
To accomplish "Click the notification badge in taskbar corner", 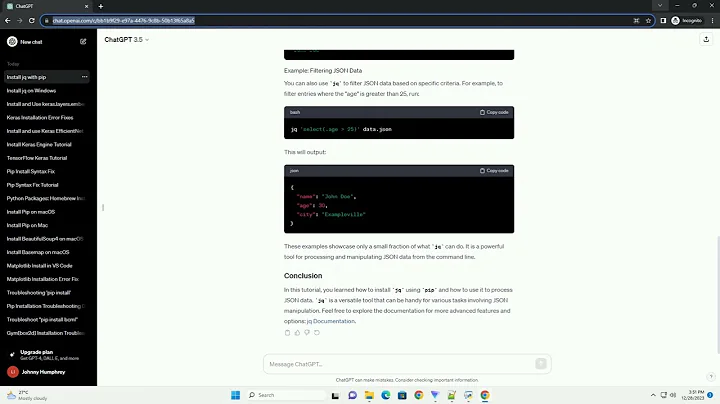I will point(711,395).
